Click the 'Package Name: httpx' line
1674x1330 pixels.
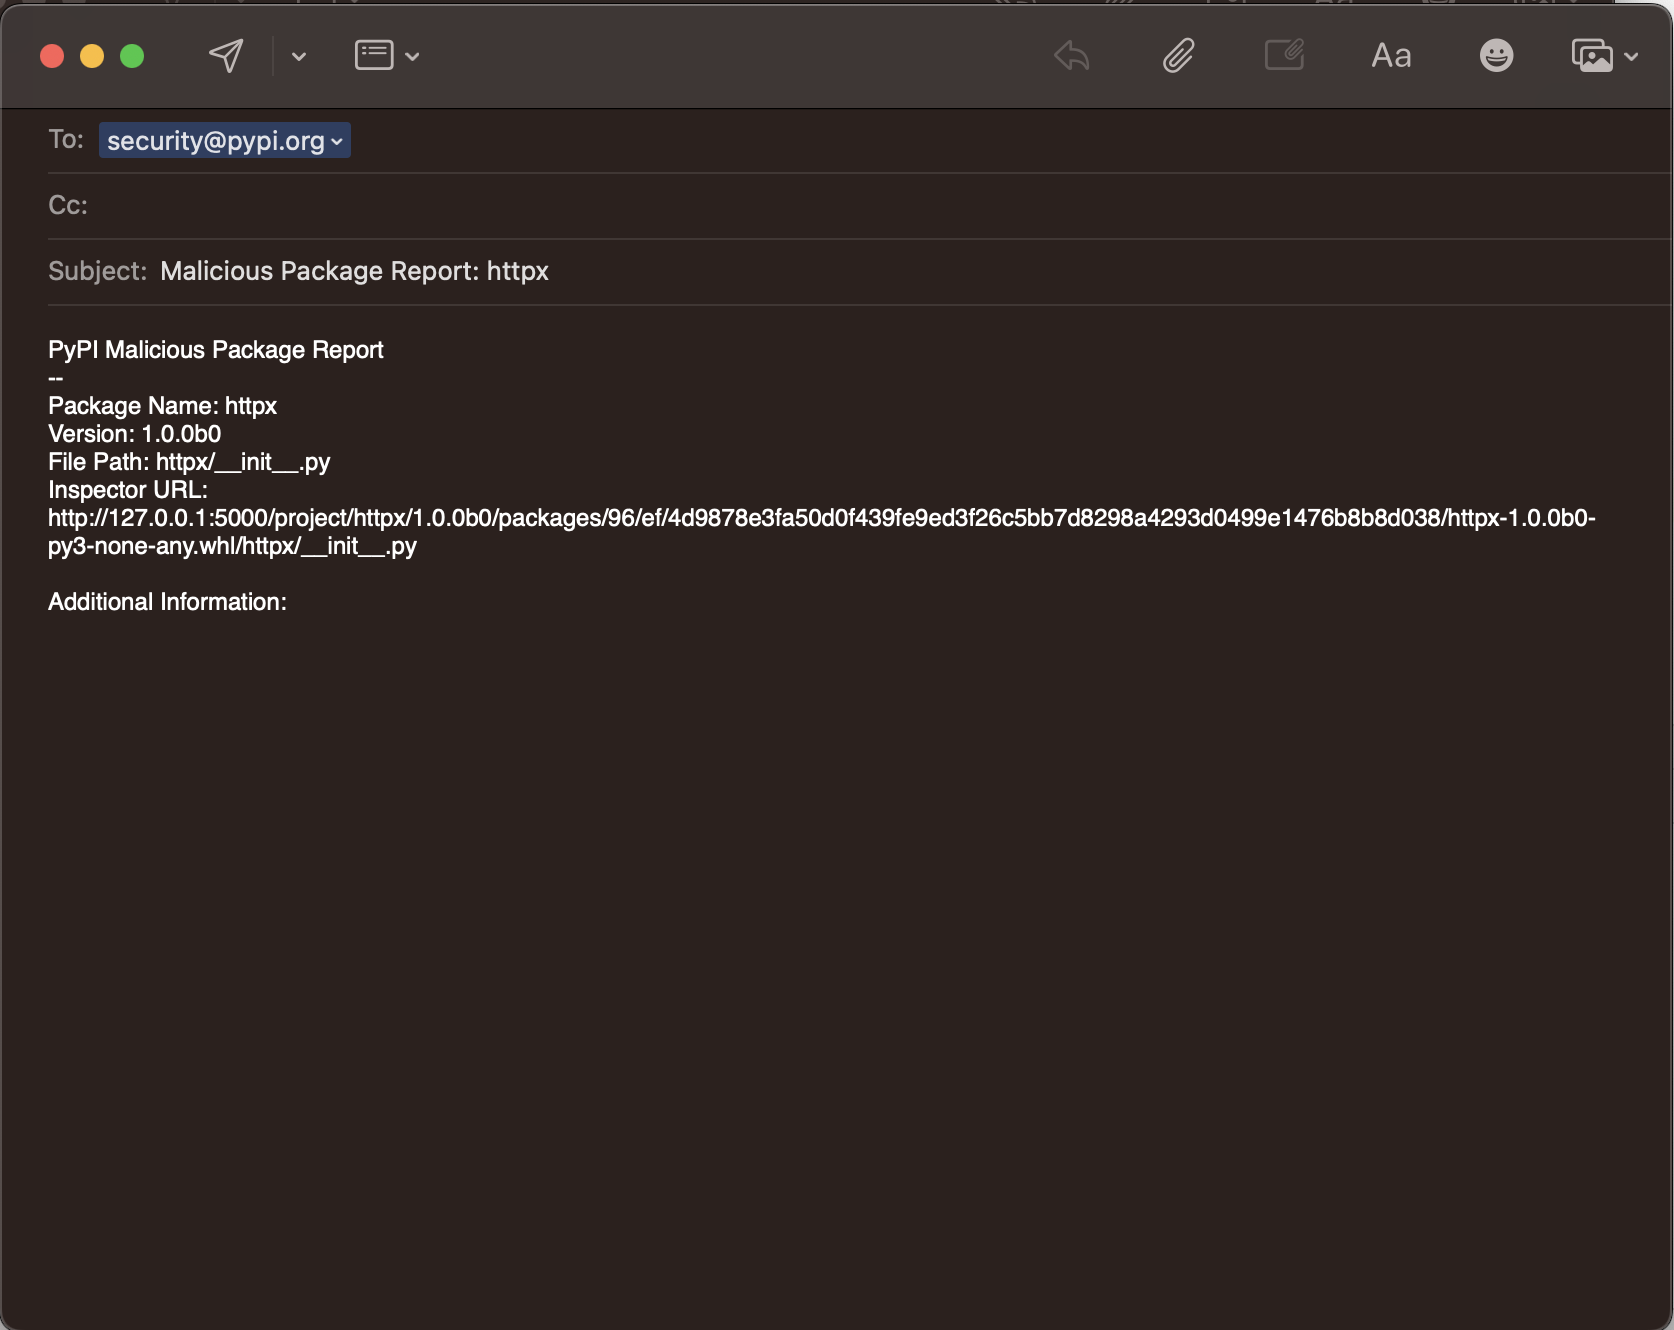pos(163,406)
